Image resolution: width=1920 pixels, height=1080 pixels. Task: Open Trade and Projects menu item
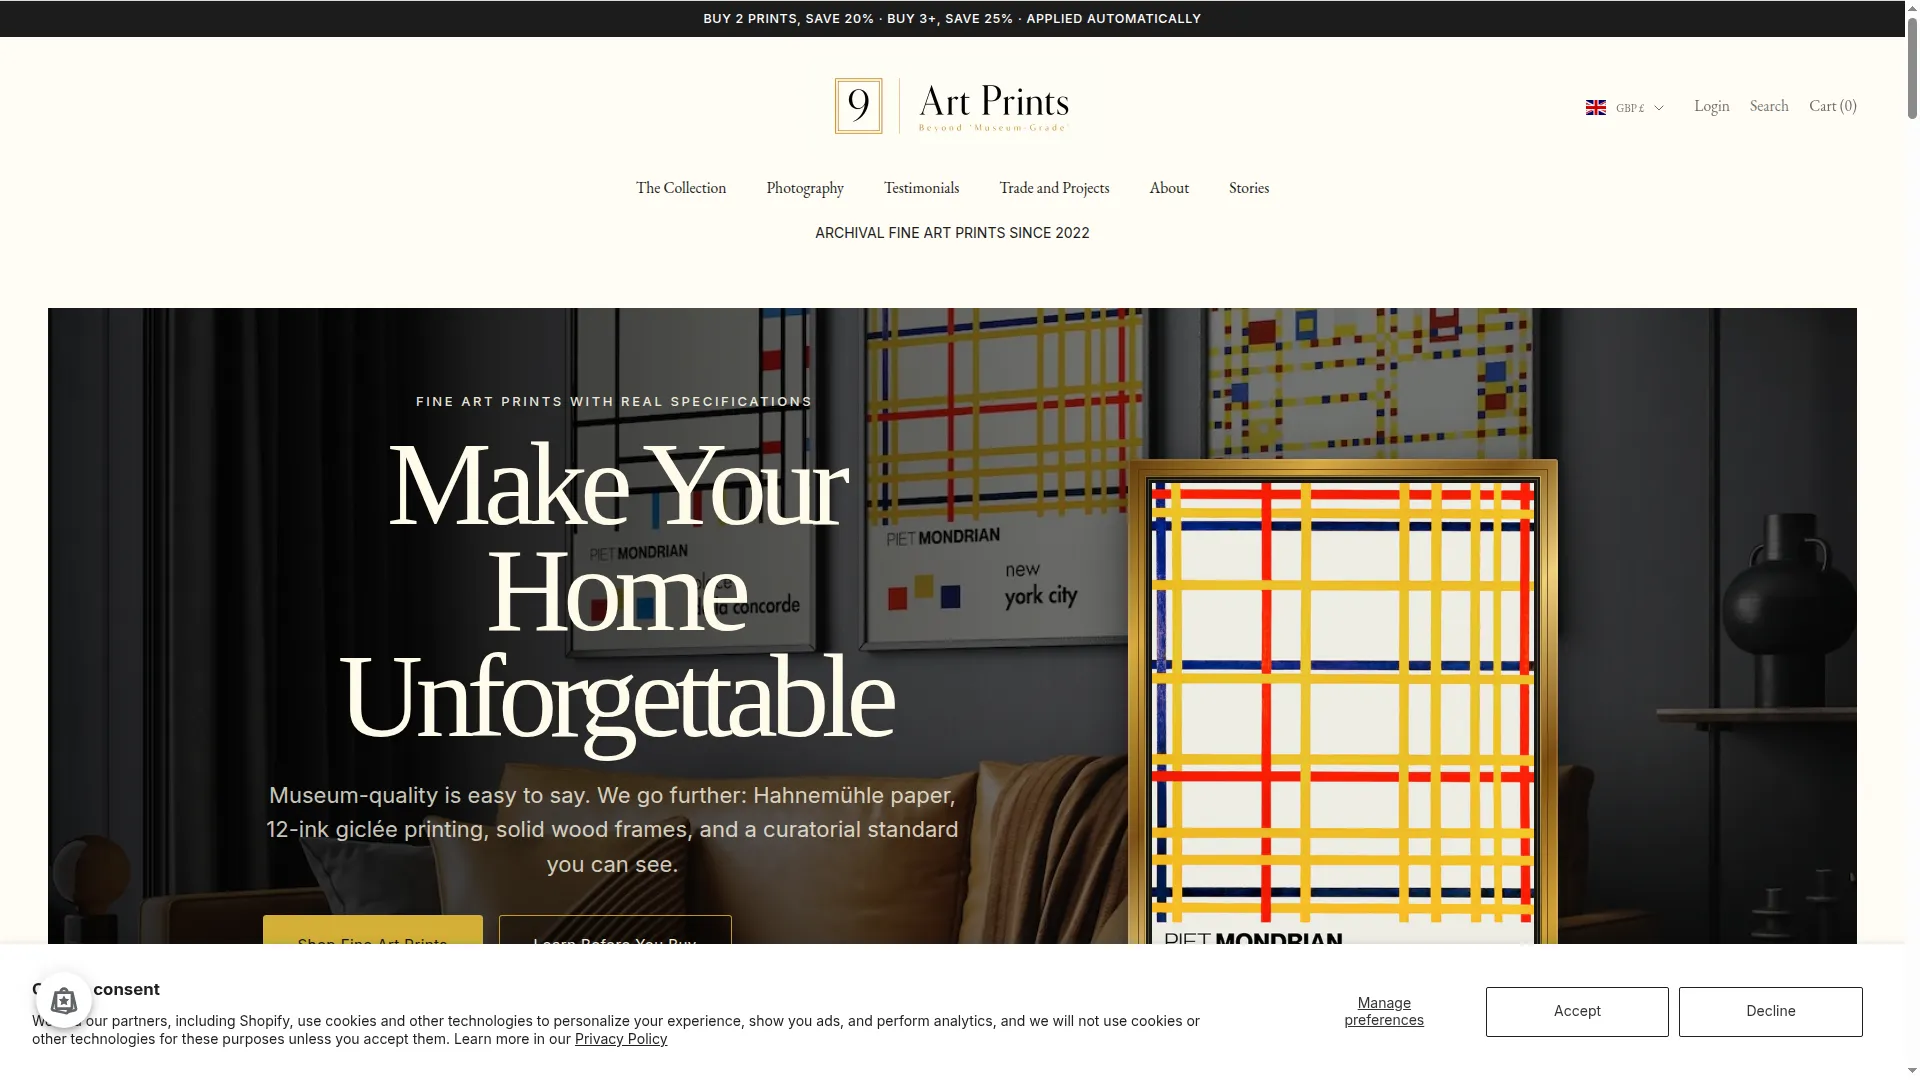click(x=1054, y=188)
